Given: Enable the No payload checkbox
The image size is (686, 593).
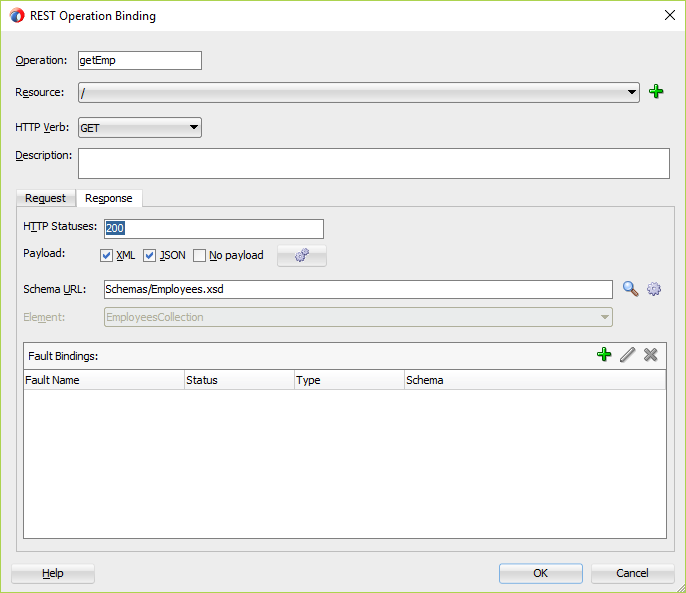Looking at the screenshot, I should click(x=200, y=256).
